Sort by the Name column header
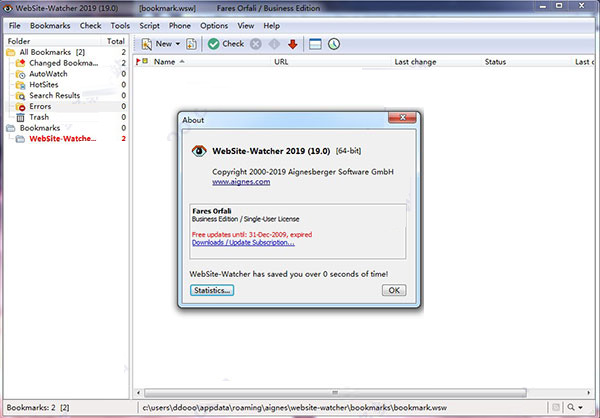 pyautogui.click(x=165, y=62)
